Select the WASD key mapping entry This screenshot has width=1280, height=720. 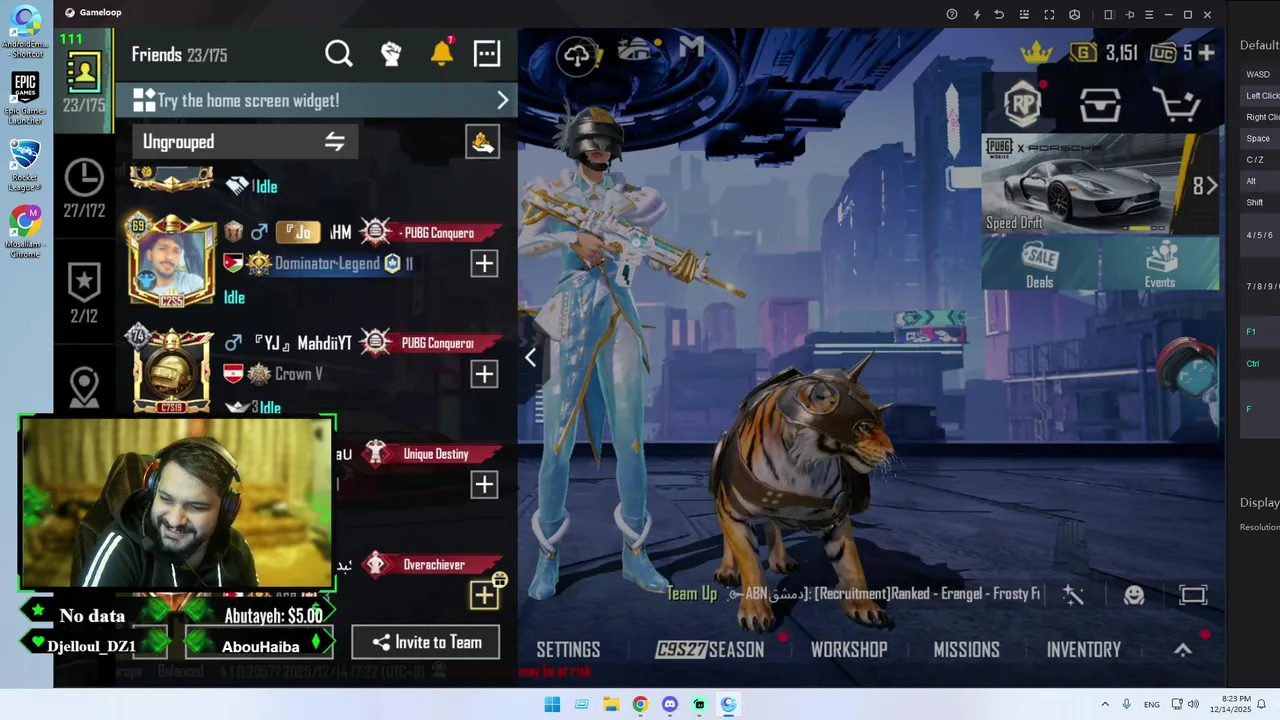pyautogui.click(x=1258, y=74)
